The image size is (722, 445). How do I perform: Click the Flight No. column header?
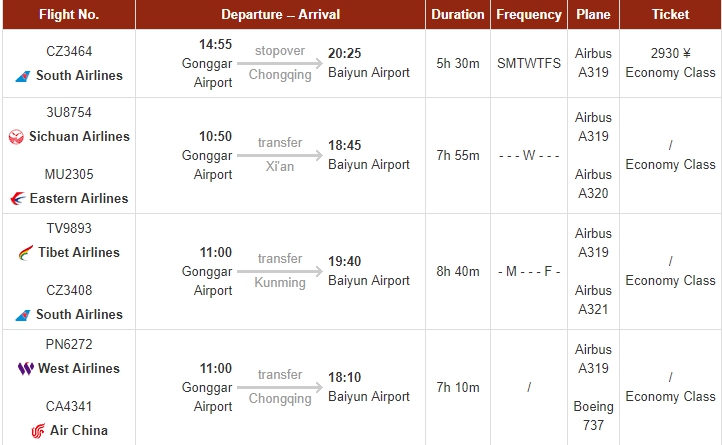click(x=69, y=15)
